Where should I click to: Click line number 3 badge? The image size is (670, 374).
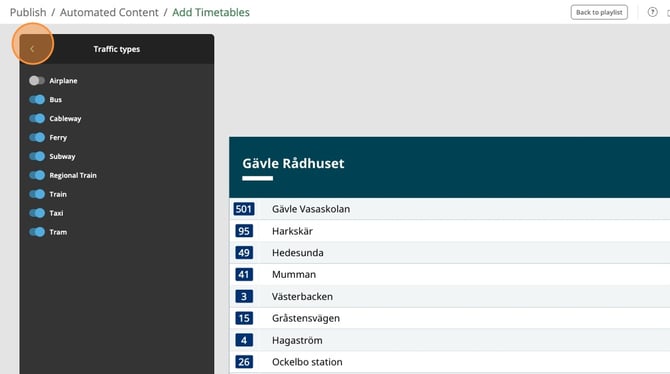pyautogui.click(x=244, y=296)
